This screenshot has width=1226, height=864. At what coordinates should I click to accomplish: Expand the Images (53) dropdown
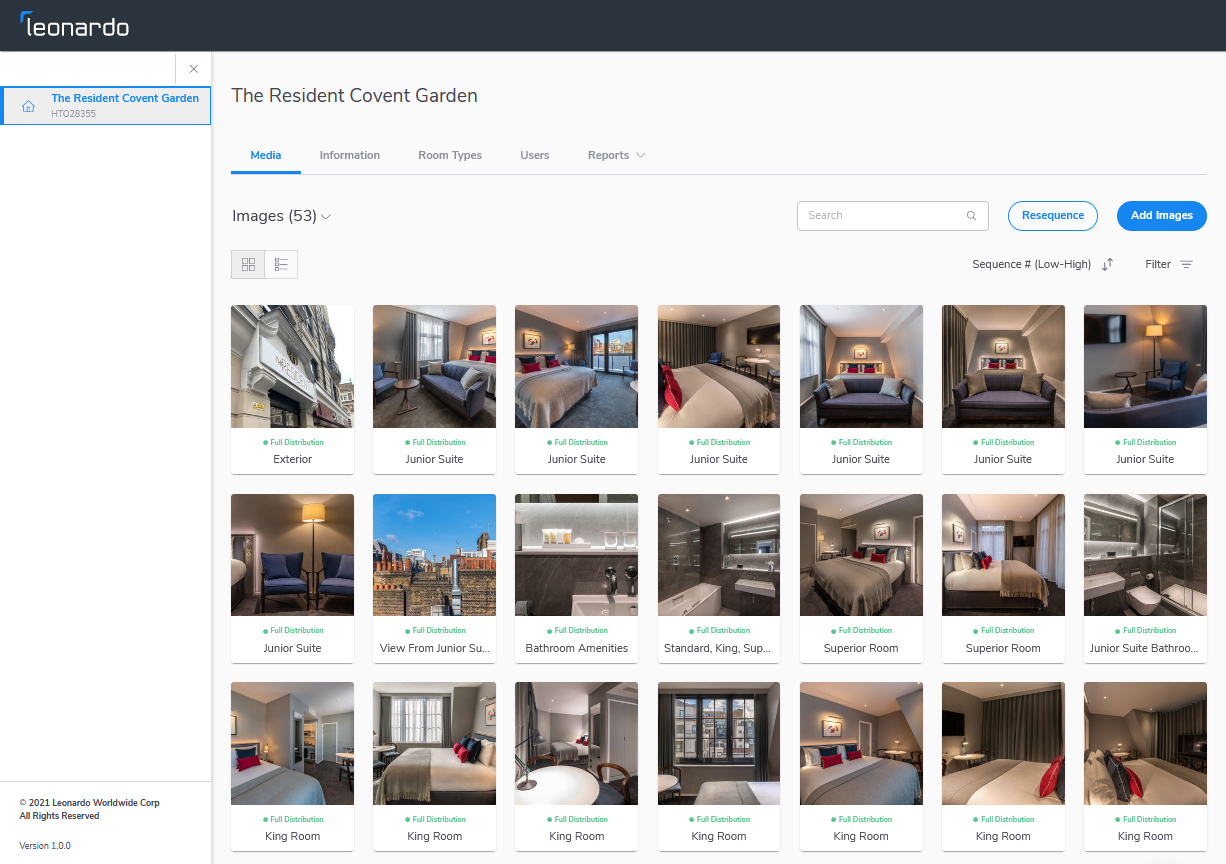[x=326, y=216]
